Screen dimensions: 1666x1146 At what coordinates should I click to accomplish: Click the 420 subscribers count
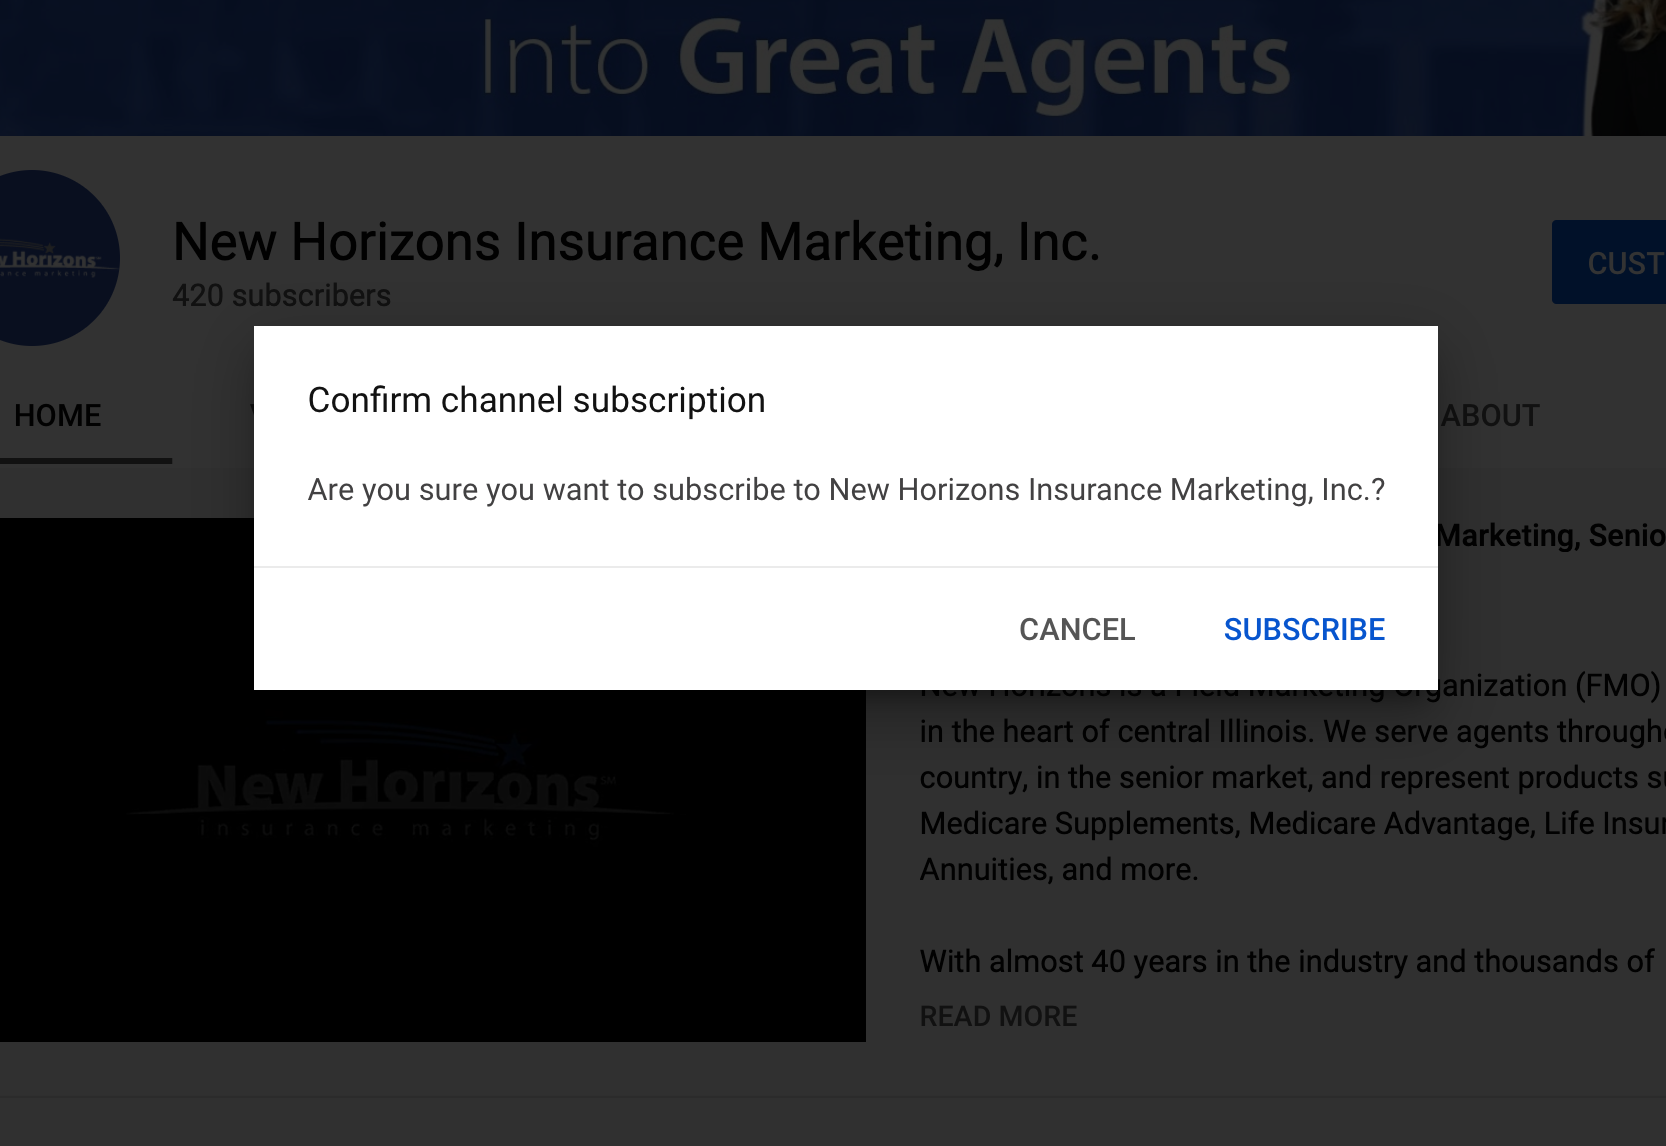[x=281, y=296]
